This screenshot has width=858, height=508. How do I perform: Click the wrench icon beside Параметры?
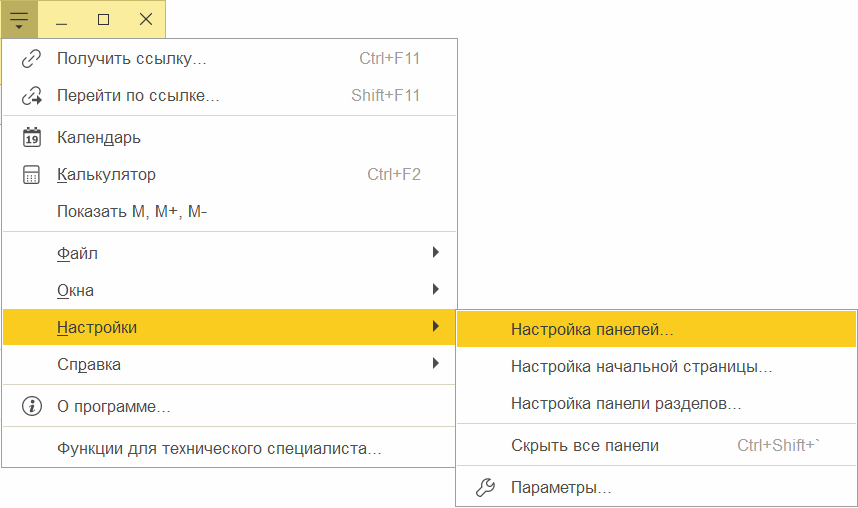click(485, 487)
